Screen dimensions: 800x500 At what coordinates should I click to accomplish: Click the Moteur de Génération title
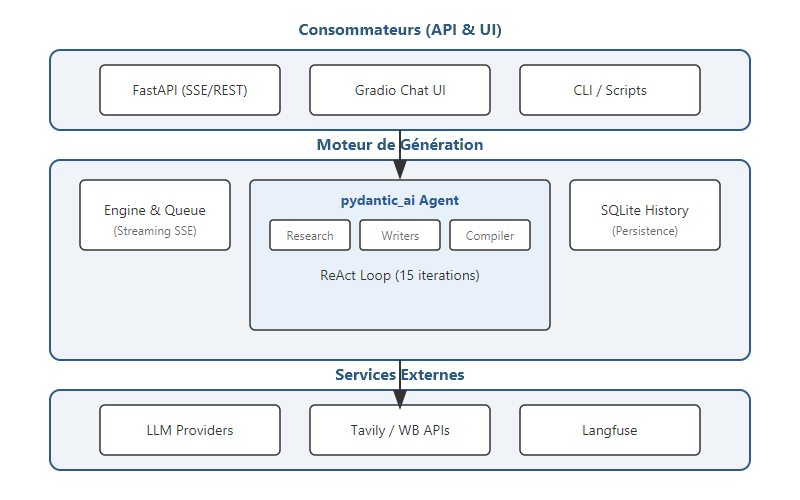pyautogui.click(x=400, y=145)
